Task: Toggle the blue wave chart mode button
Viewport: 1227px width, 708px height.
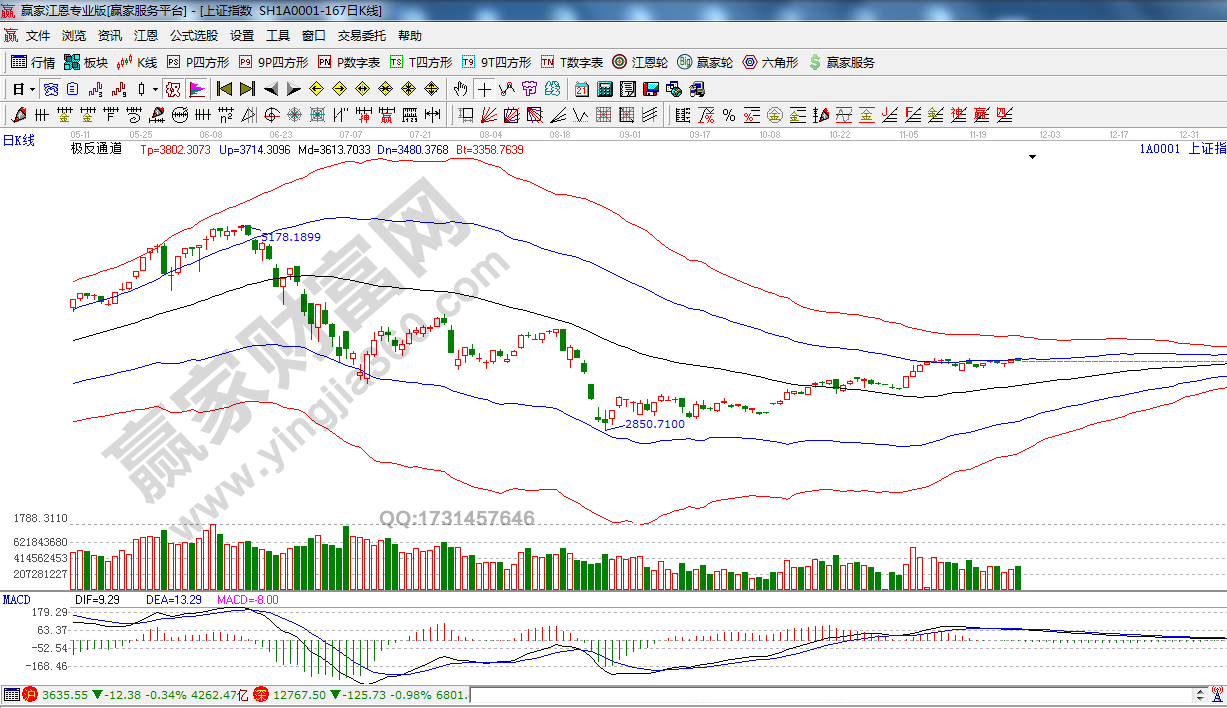Action: click(x=50, y=89)
